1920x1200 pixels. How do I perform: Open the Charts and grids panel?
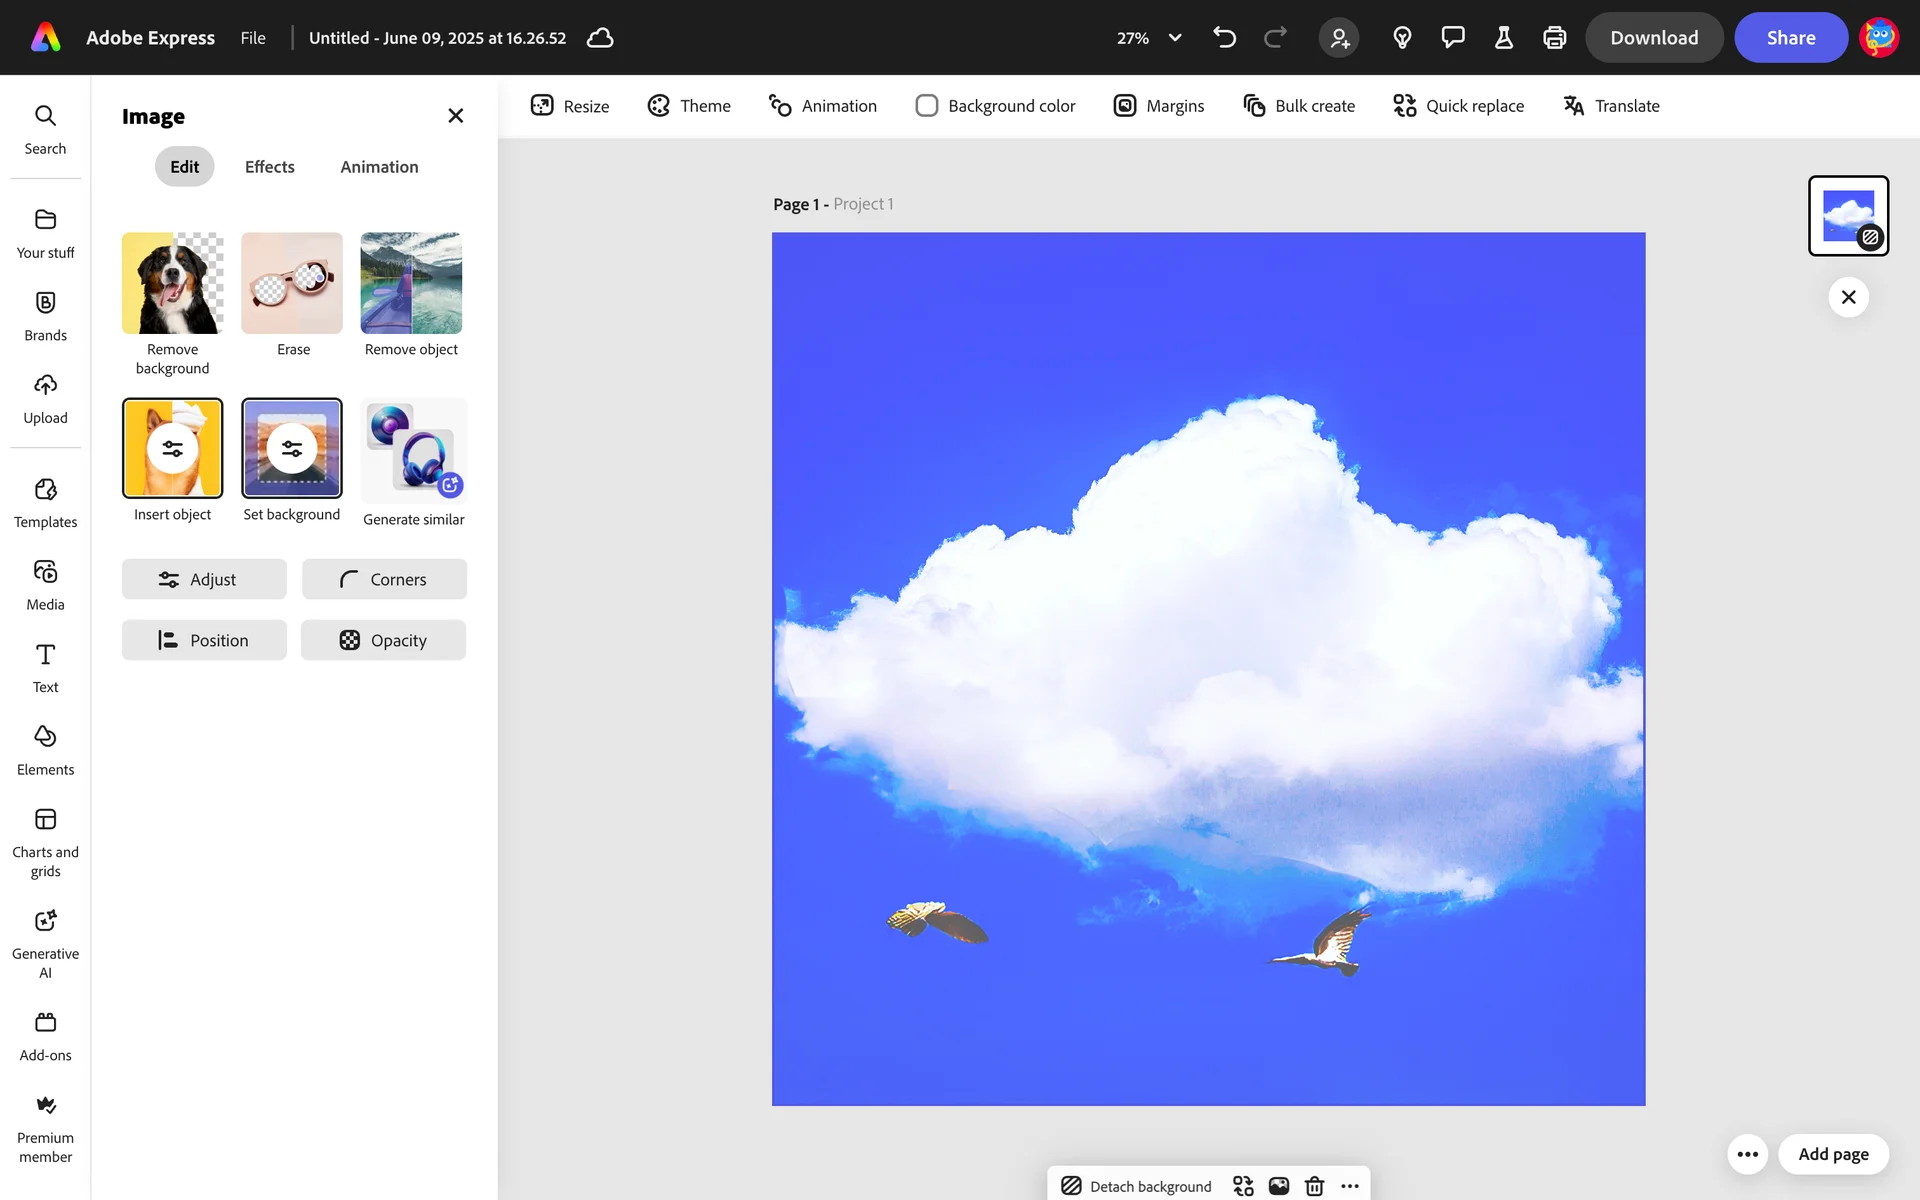click(45, 843)
